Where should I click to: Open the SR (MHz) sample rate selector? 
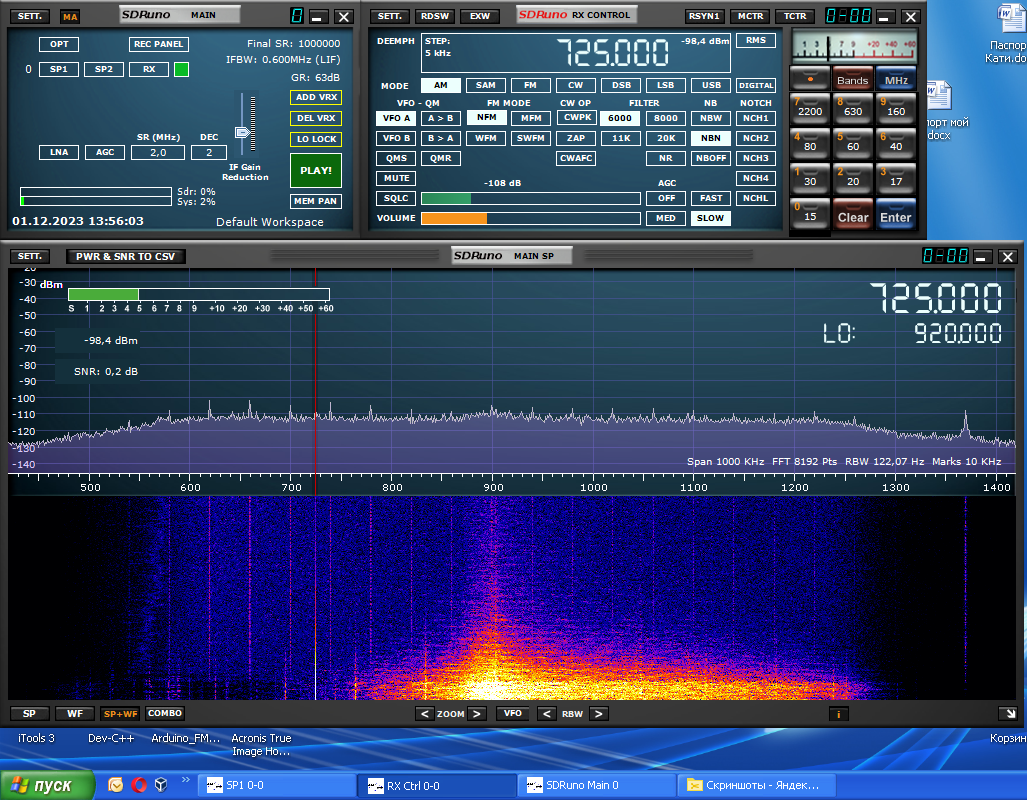point(158,153)
